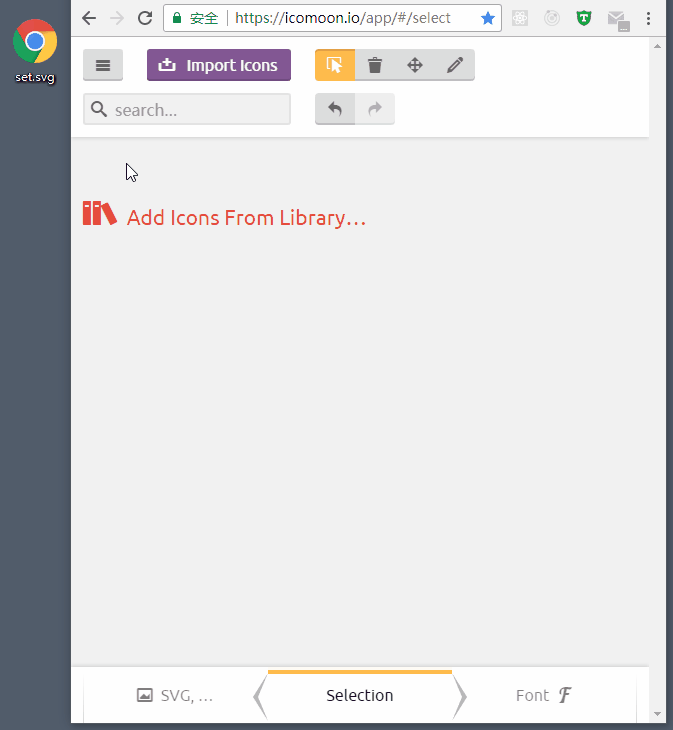Go to the Generate SVG tab

pyautogui.click(x=175, y=696)
